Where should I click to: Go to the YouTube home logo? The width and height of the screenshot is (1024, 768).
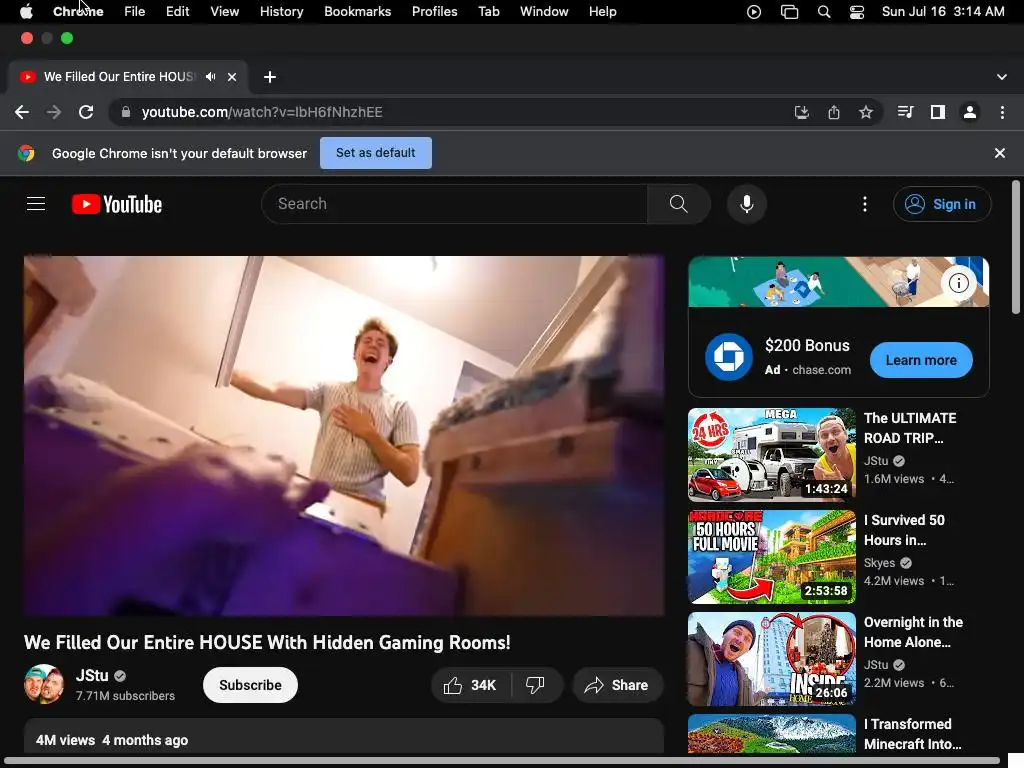[117, 204]
